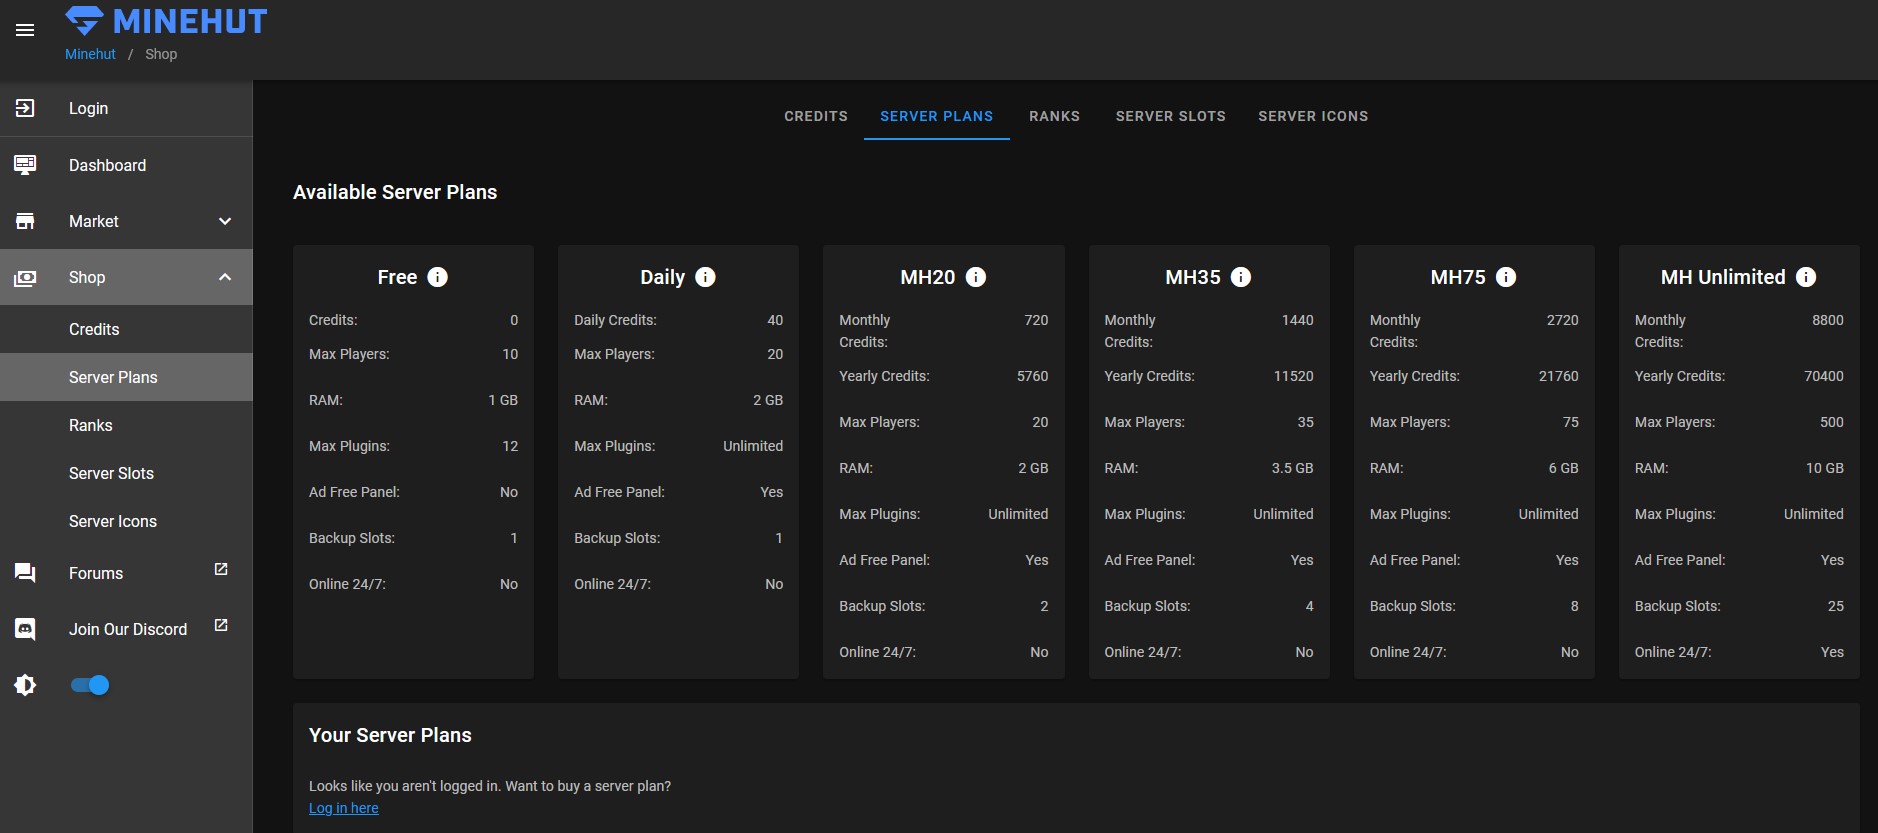Open the hamburger navigation menu
This screenshot has width=1878, height=833.
25,30
